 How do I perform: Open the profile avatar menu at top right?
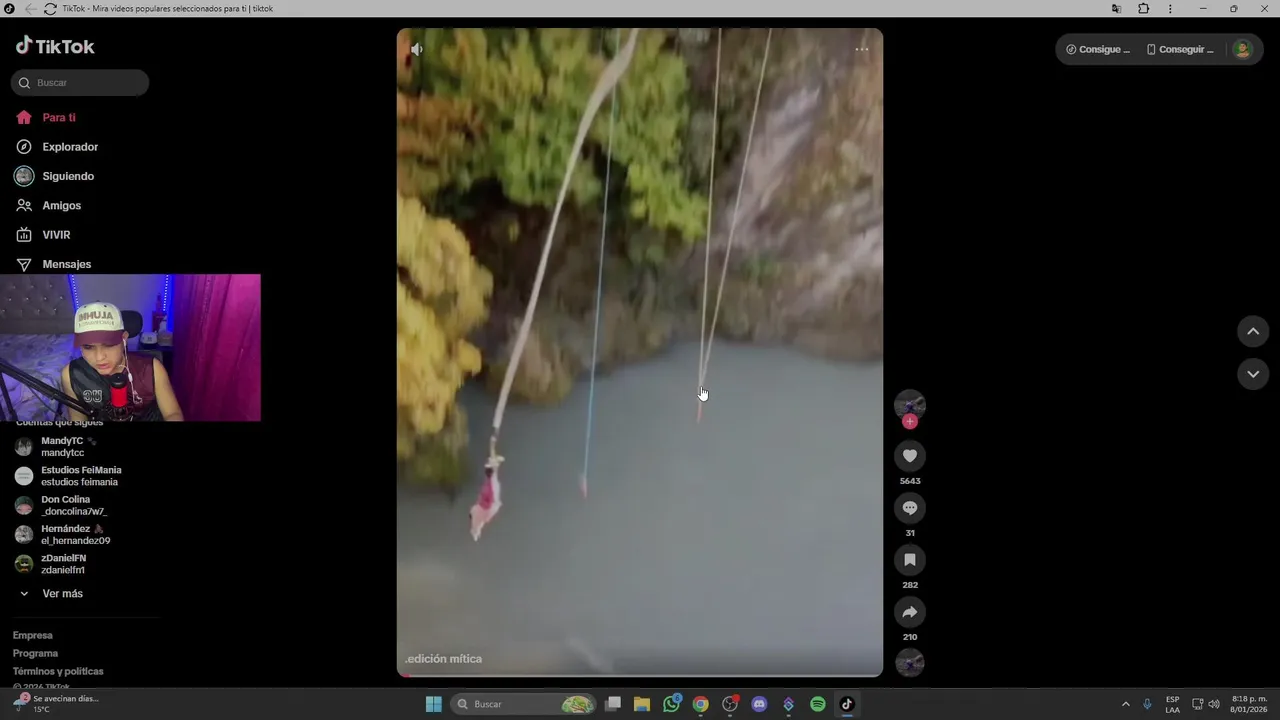click(x=1242, y=49)
